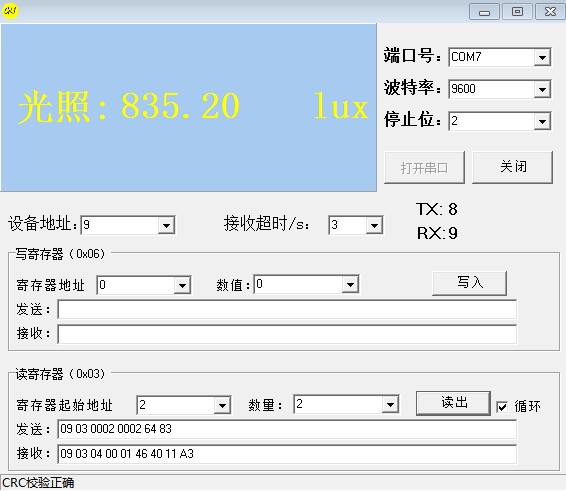Click the 关闭 close port button

pos(512,167)
